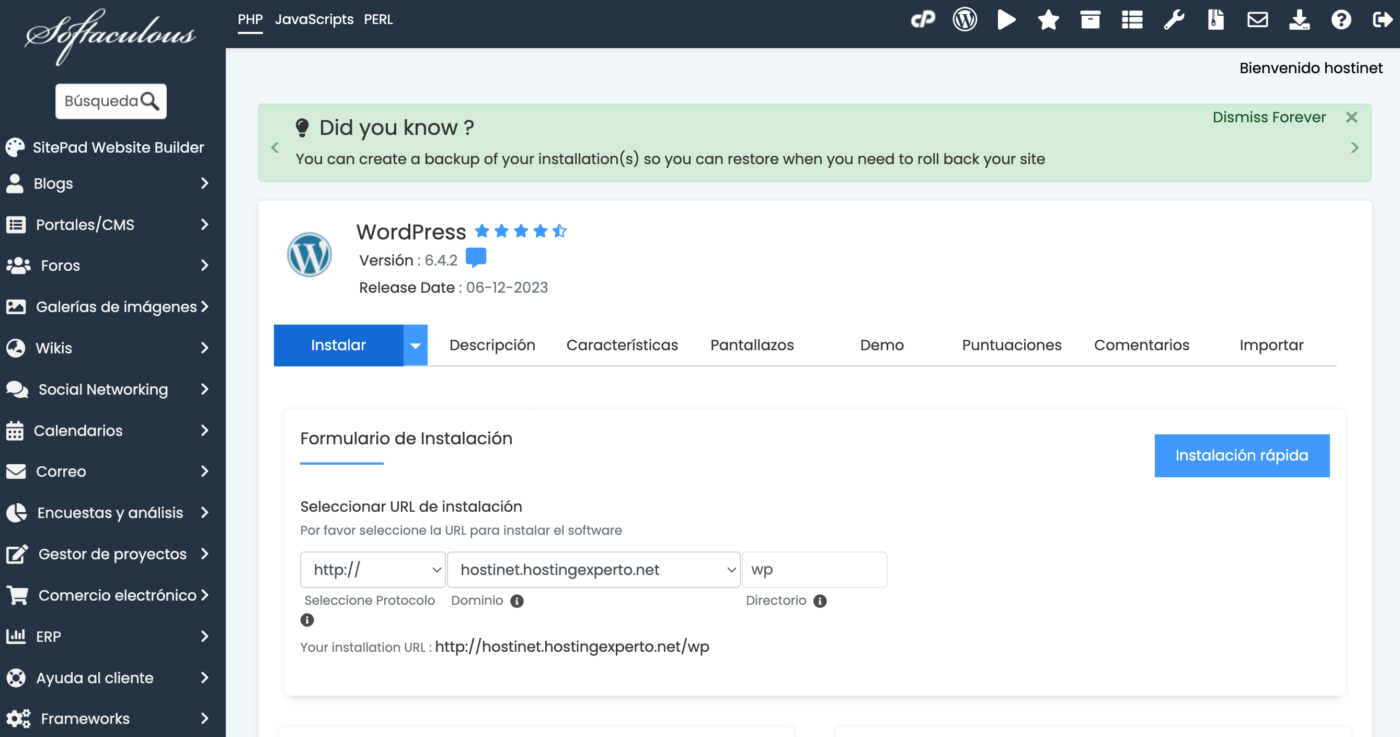Viewport: 1400px width, 737px height.
Task: Switch to the Comentarios tab
Action: 1142,345
